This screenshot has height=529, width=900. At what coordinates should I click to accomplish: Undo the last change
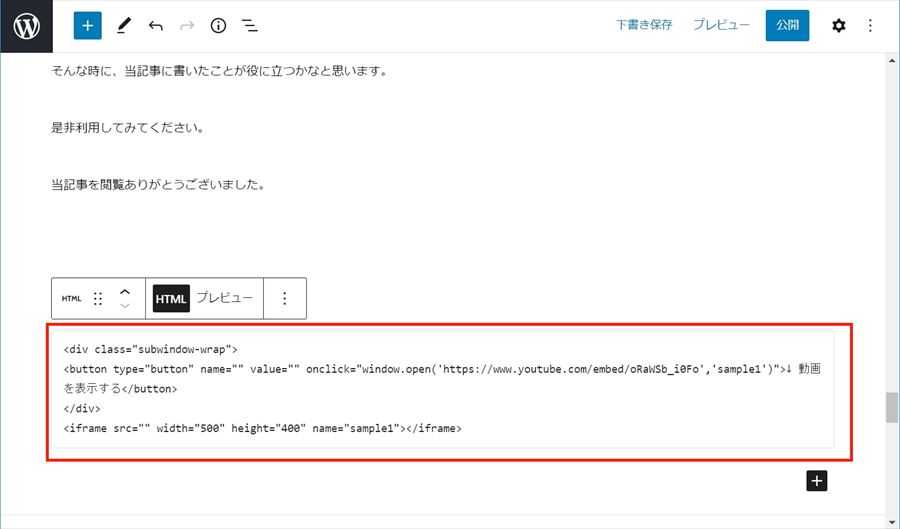pos(155,26)
